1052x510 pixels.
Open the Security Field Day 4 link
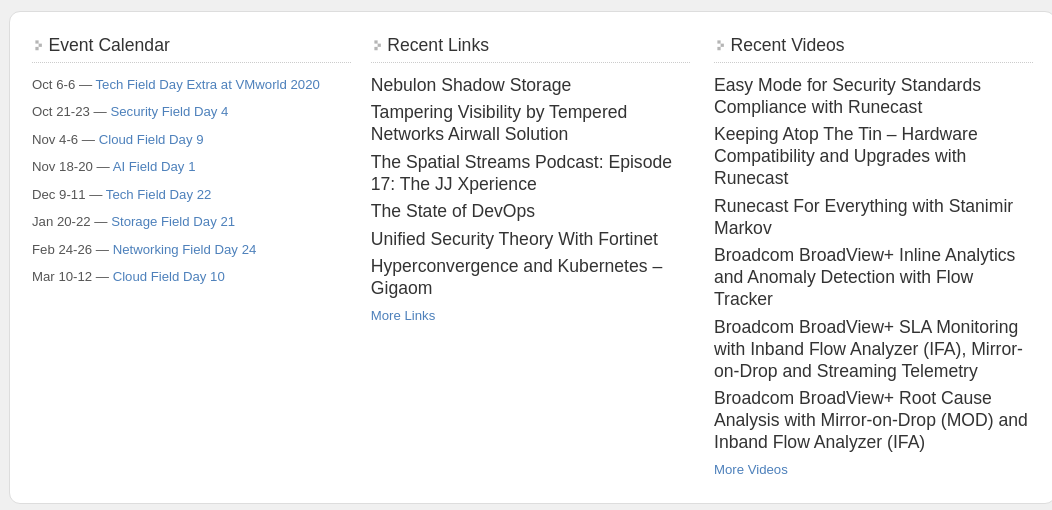tap(169, 112)
